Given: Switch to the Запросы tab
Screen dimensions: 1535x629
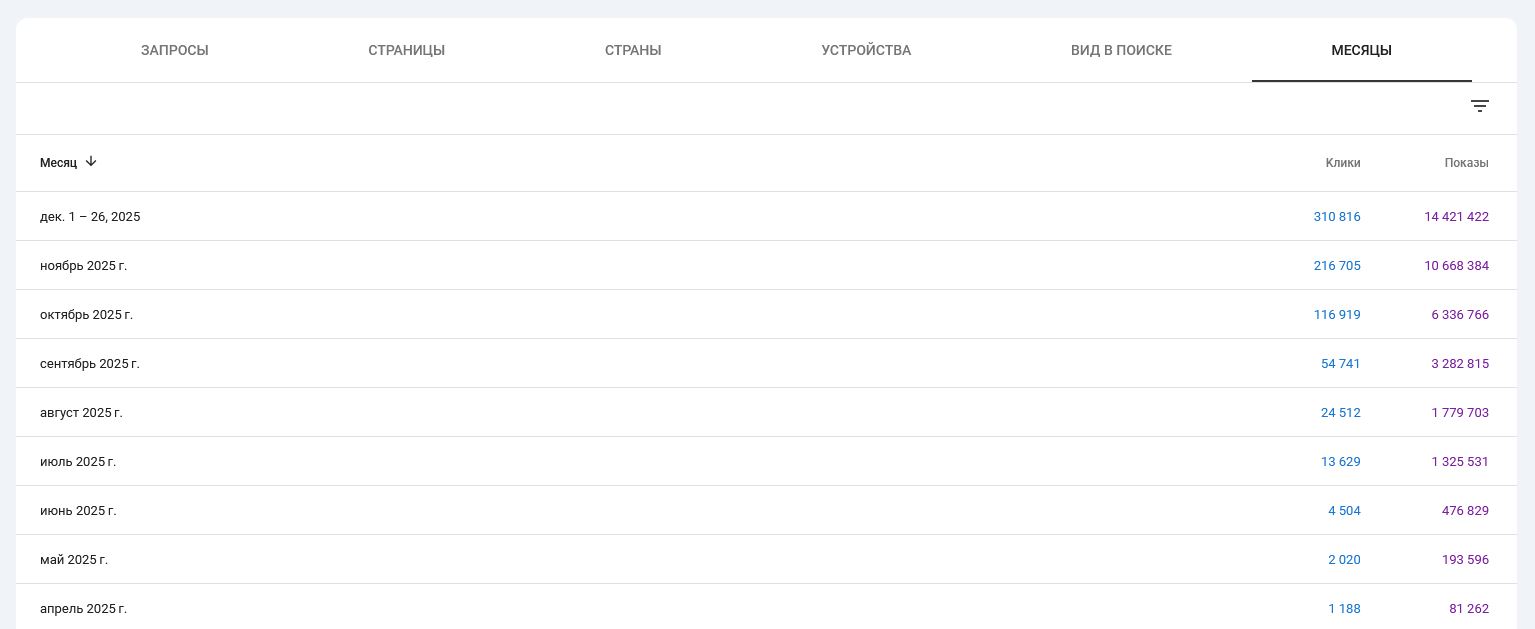Looking at the screenshot, I should point(175,50).
